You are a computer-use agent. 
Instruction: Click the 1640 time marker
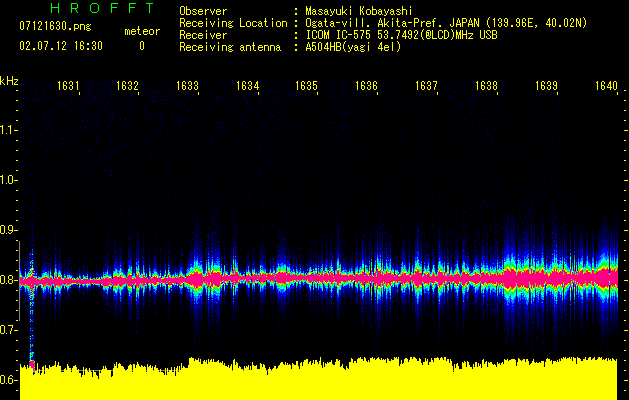coord(606,86)
